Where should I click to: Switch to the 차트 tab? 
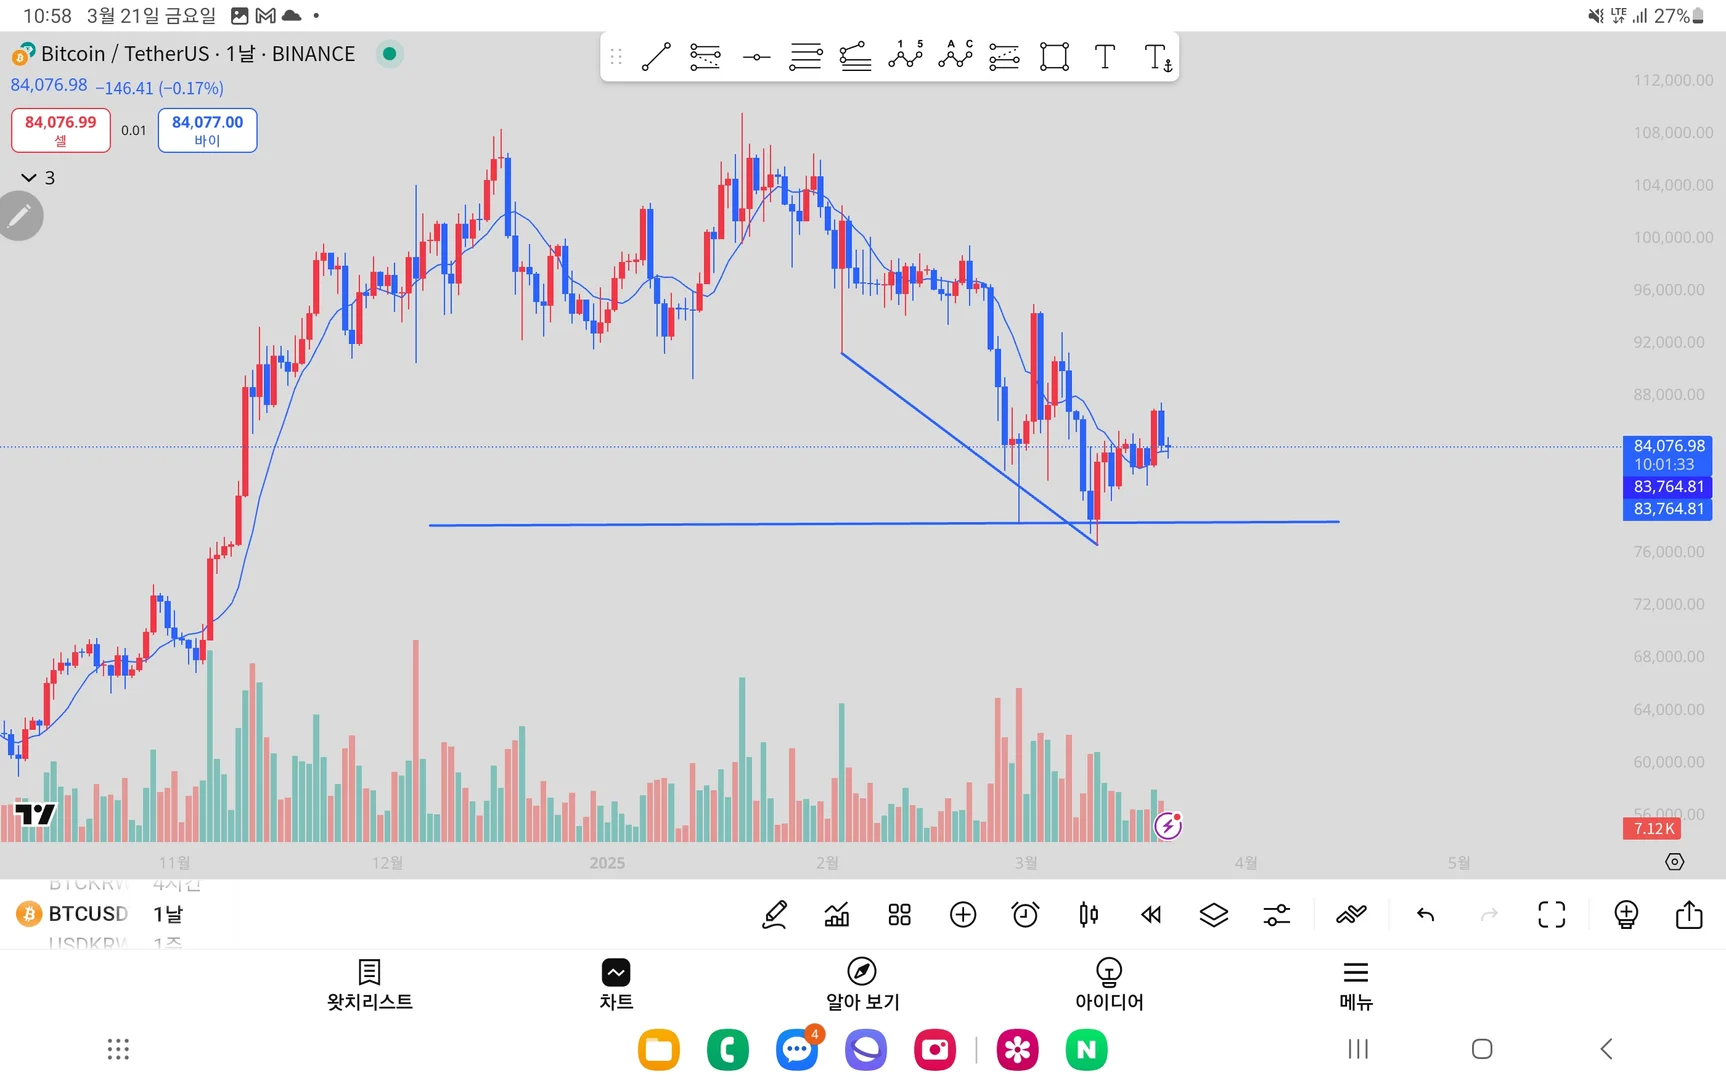[616, 985]
